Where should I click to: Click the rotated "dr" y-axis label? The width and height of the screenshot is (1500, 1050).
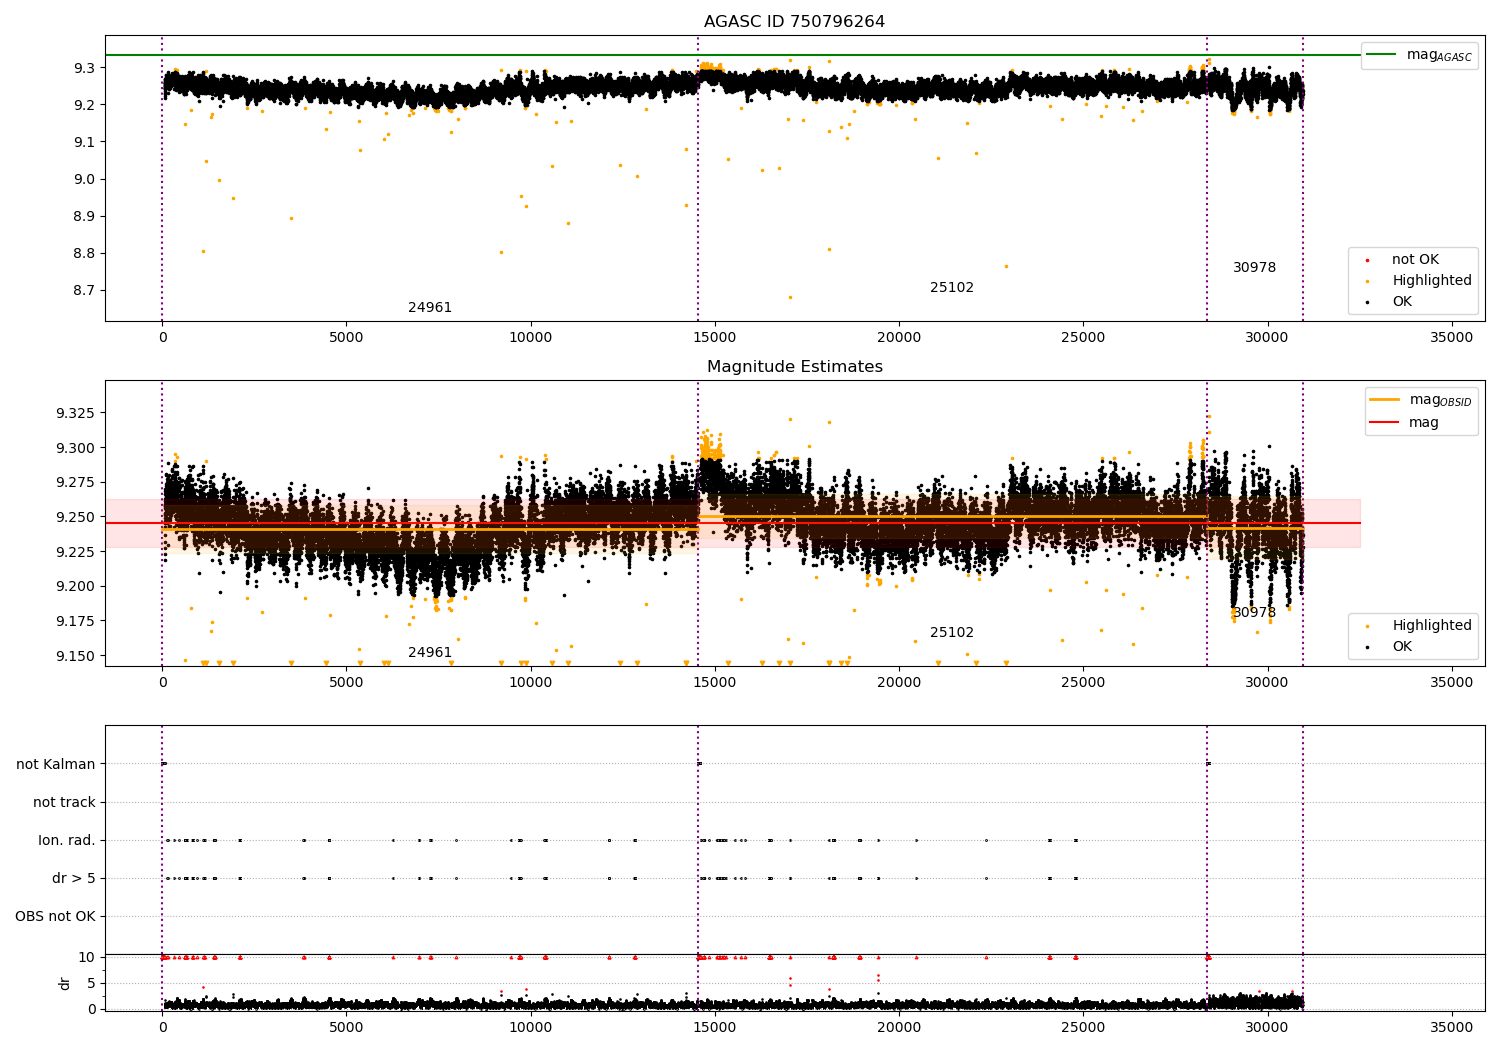pyautogui.click(x=65, y=983)
